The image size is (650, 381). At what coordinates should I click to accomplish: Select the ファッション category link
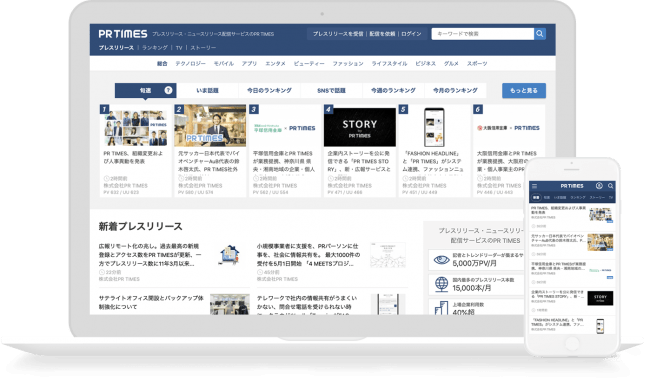point(348,63)
